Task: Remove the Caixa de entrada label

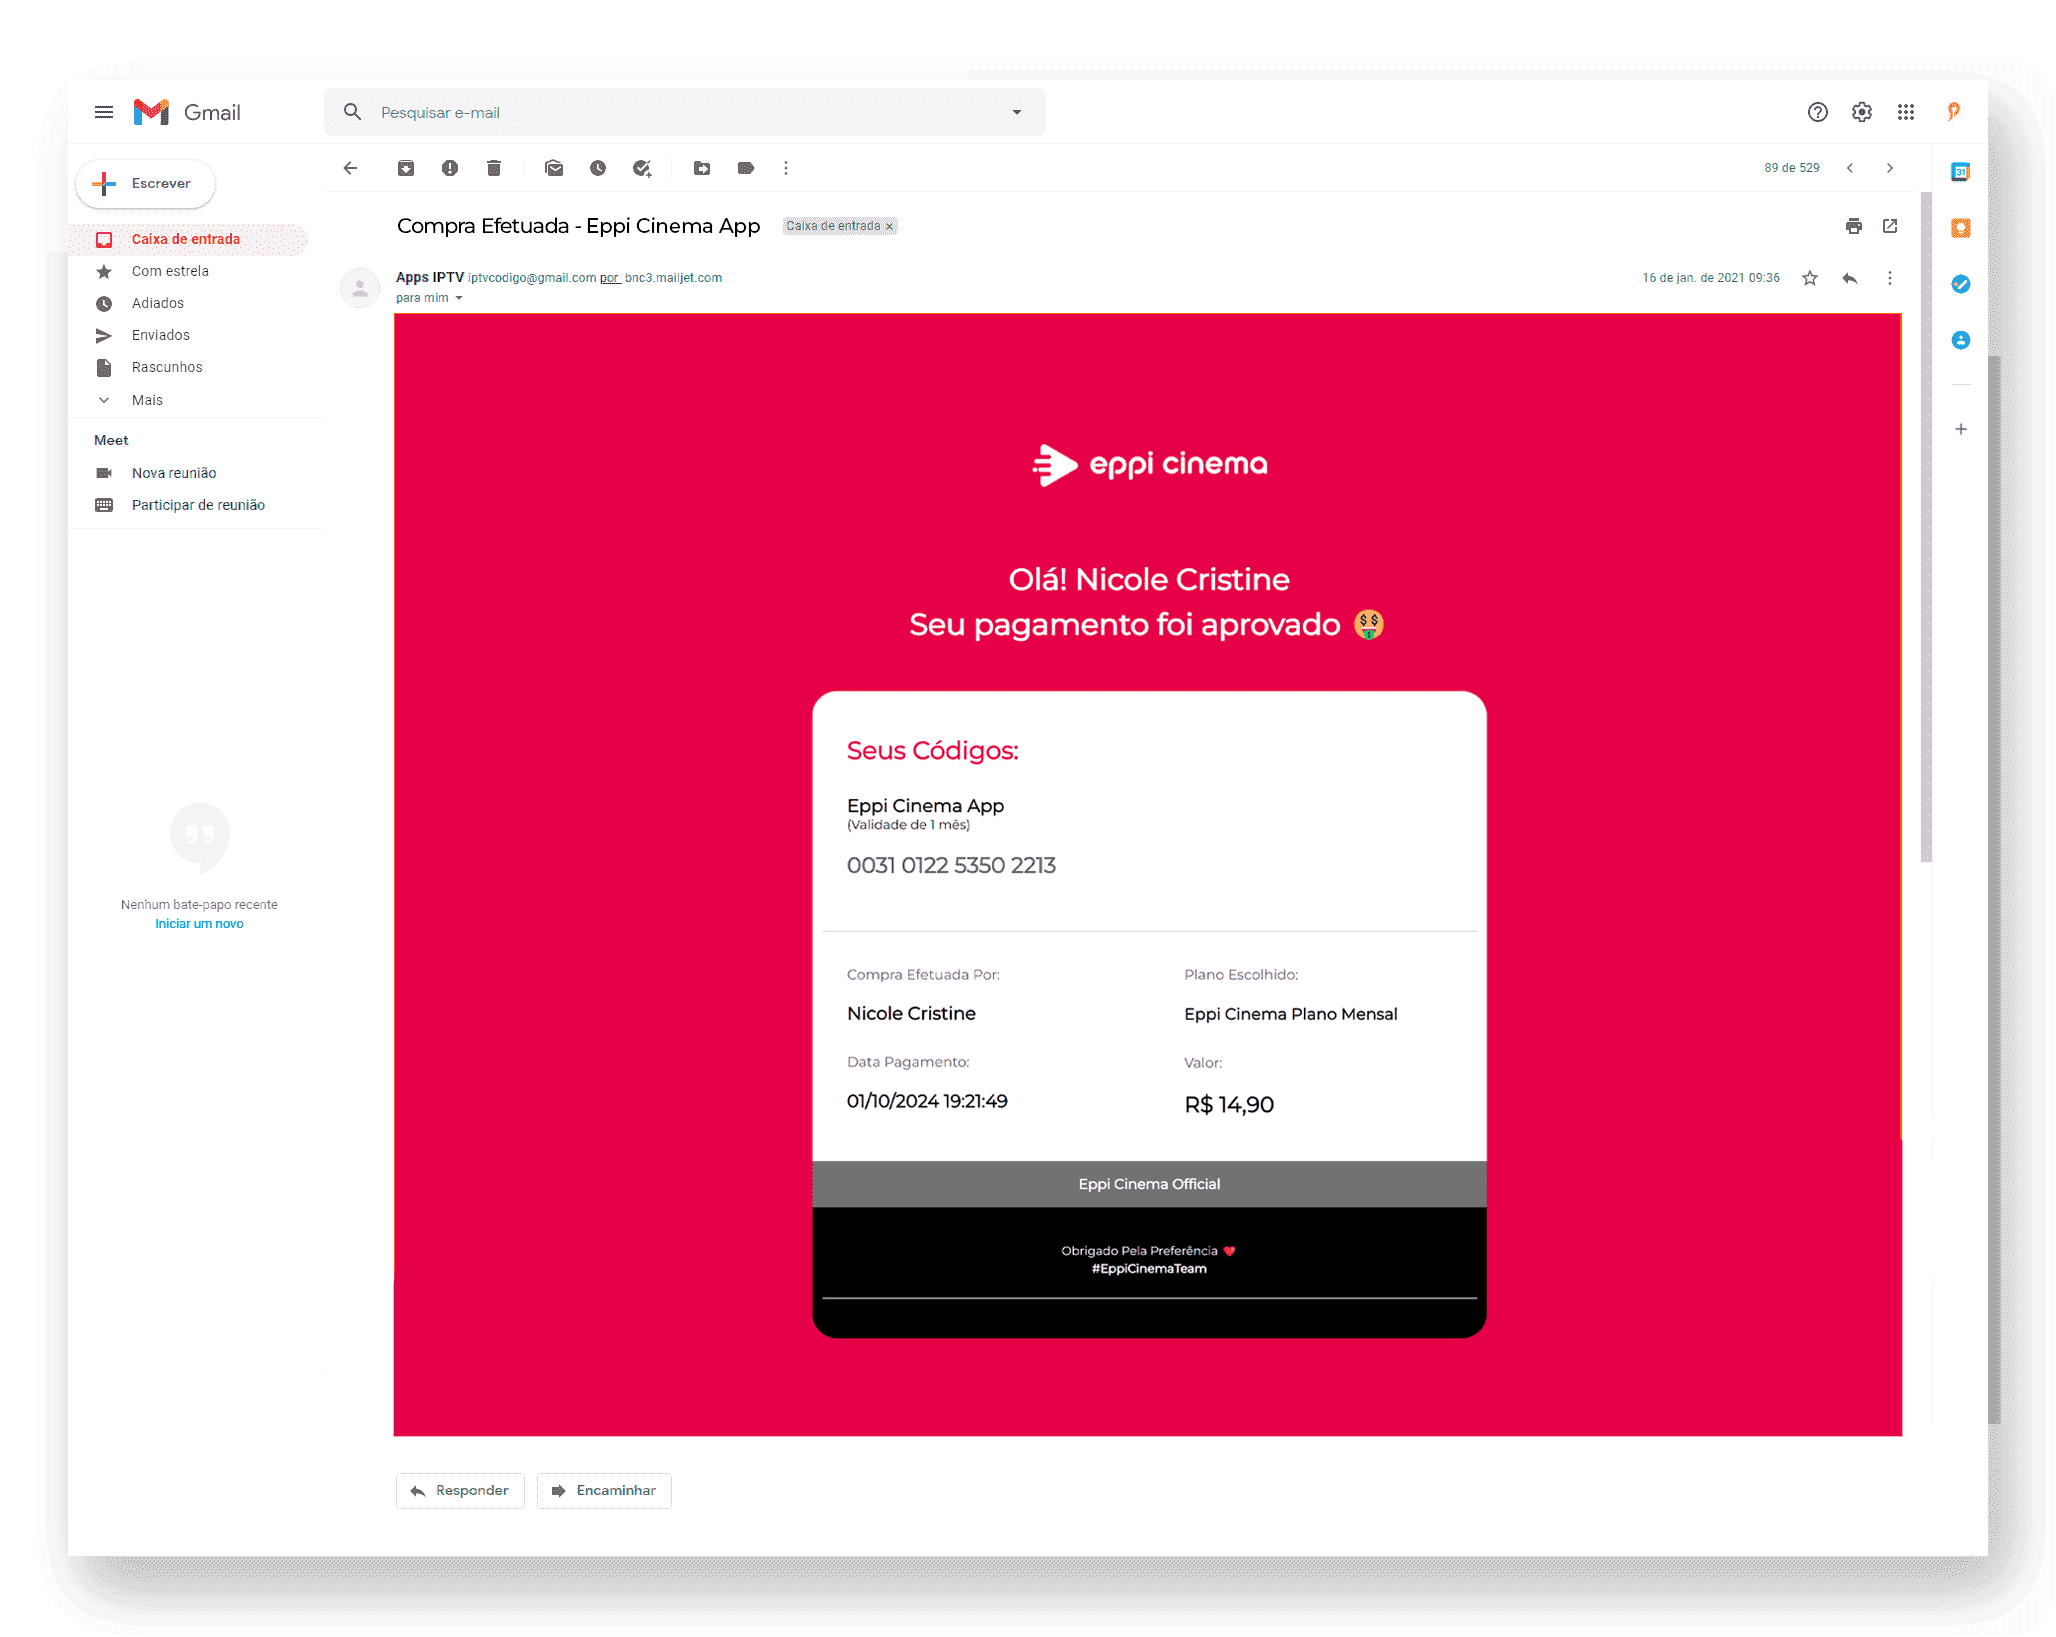Action: pyautogui.click(x=889, y=227)
